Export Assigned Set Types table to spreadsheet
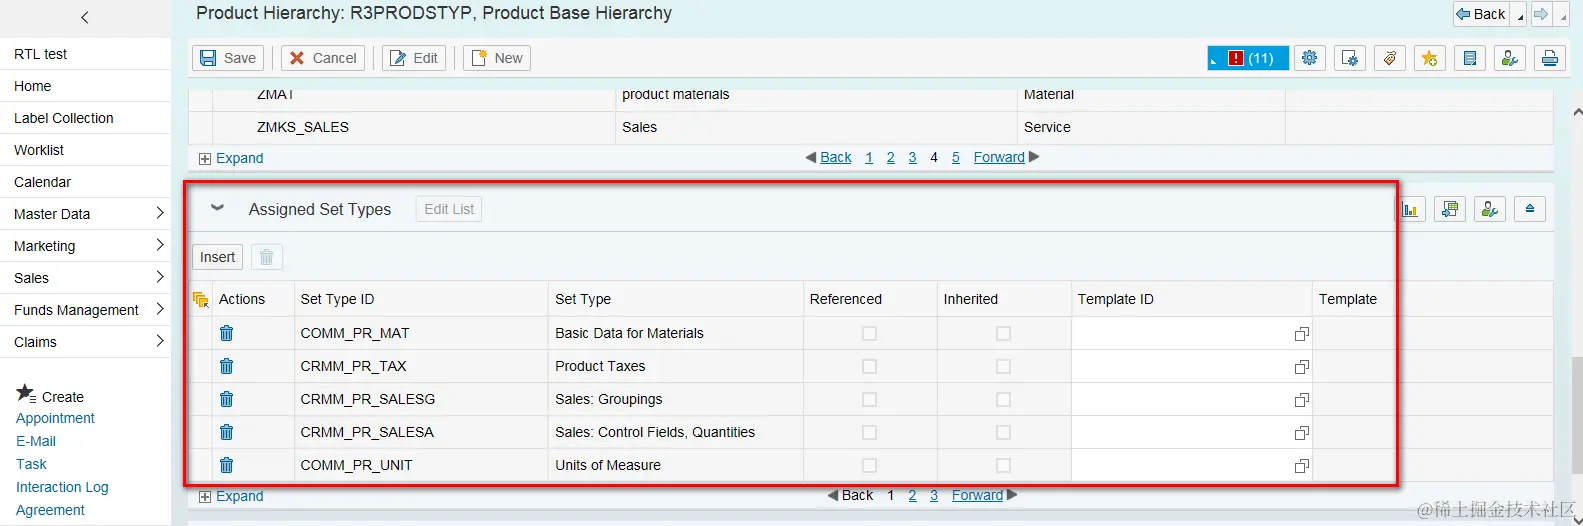The width and height of the screenshot is (1583, 526). pos(1449,209)
